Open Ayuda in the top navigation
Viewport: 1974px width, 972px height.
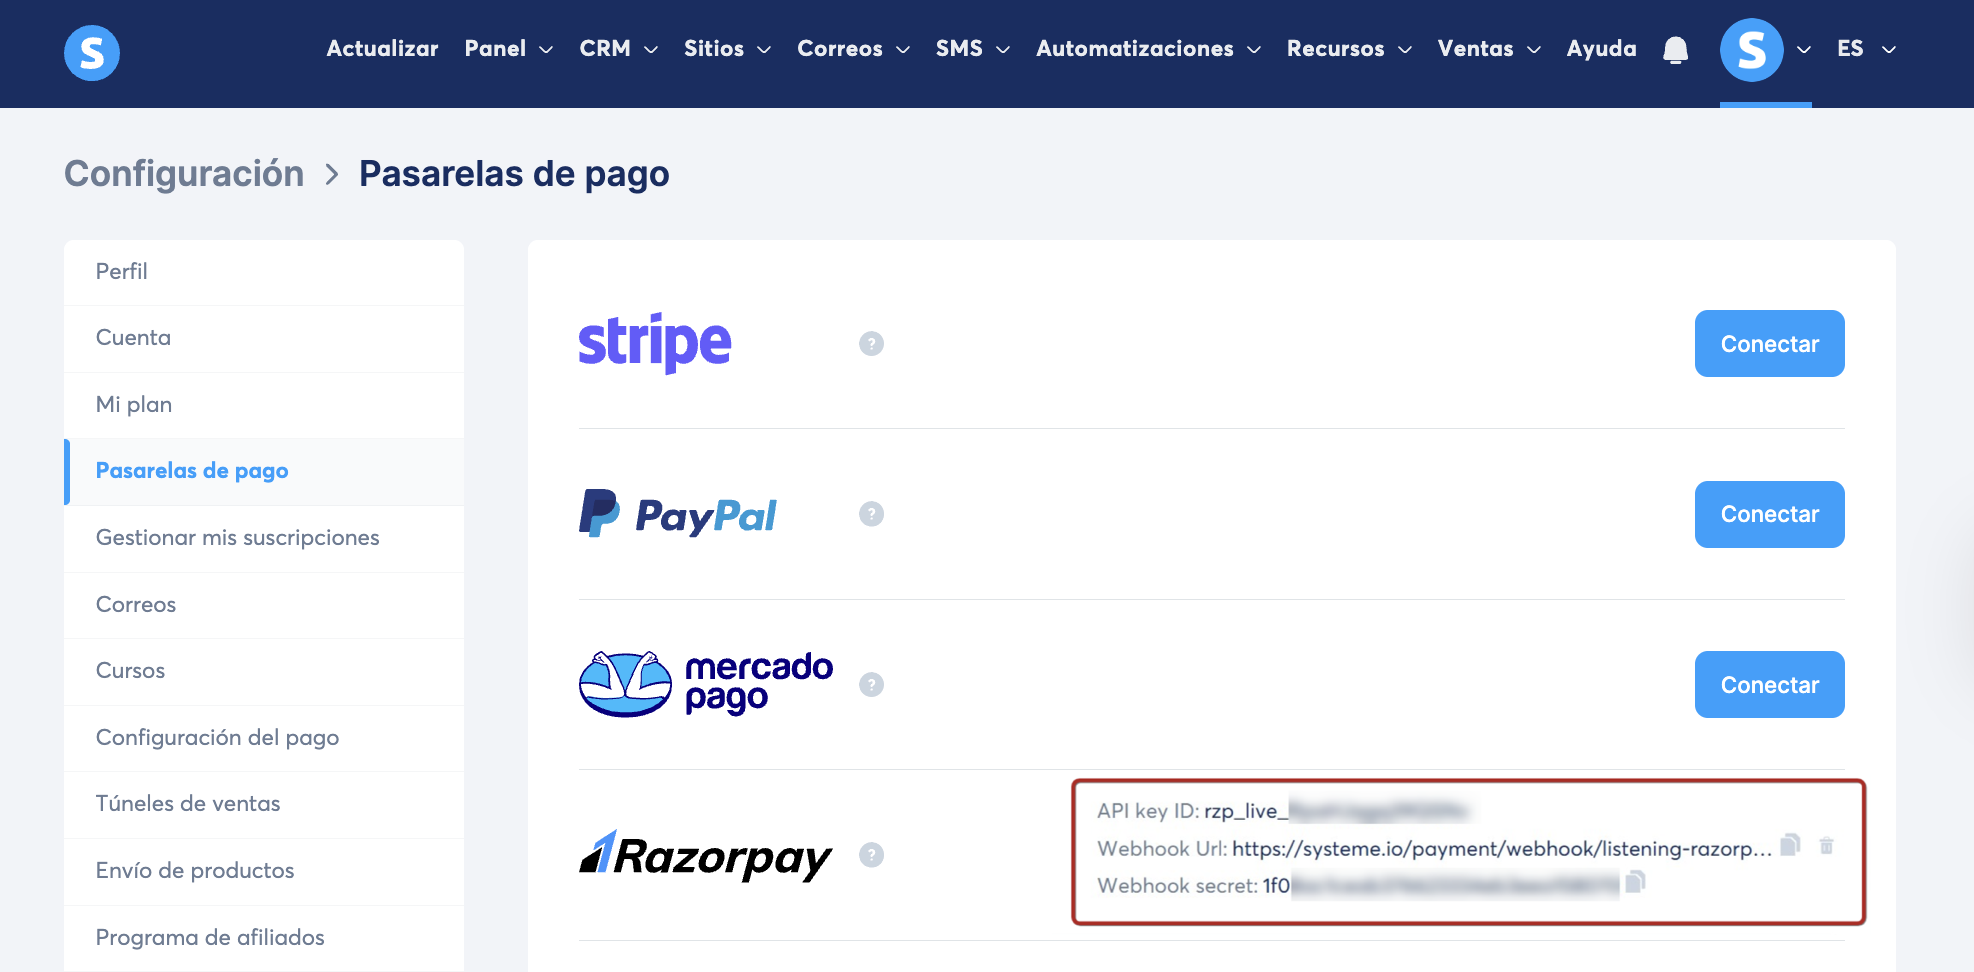tap(1601, 49)
